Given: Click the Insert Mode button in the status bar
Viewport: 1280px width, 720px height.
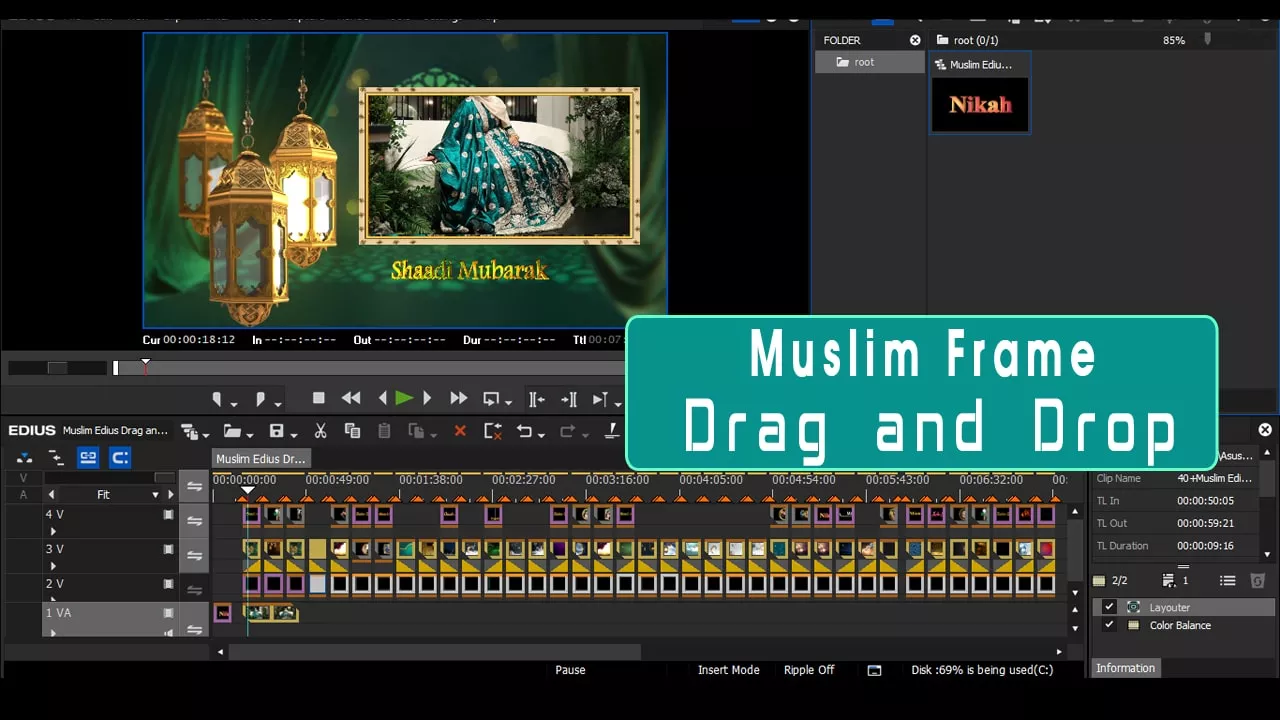Looking at the screenshot, I should coord(728,670).
